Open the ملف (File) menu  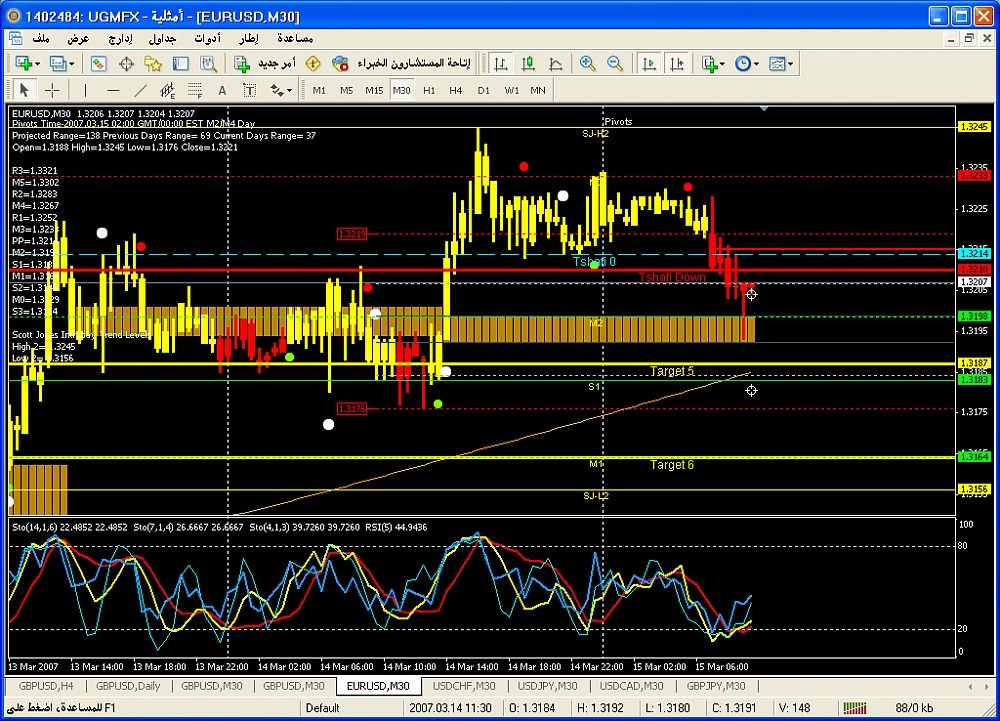pyautogui.click(x=42, y=38)
